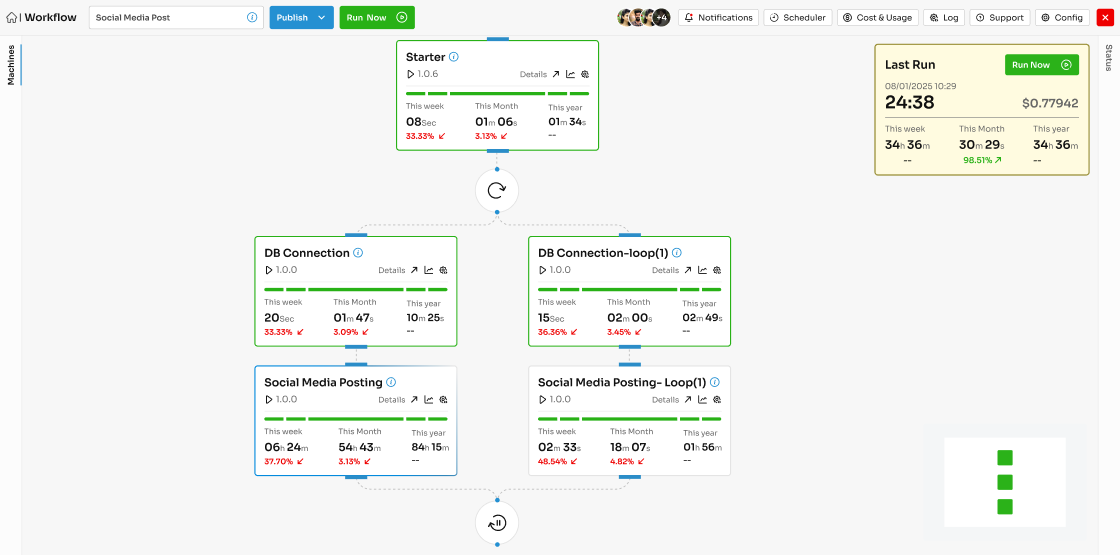
Task: Open the Notifications menu
Action: (718, 18)
